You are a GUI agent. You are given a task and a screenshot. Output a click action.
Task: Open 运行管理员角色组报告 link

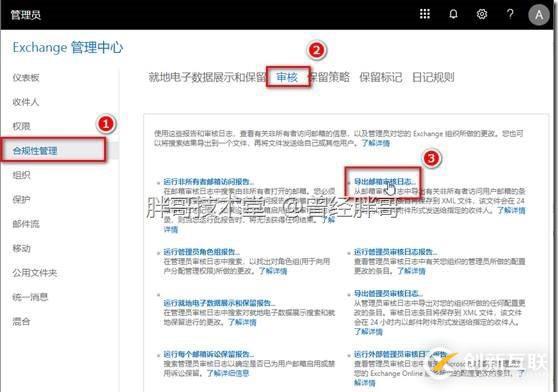click(x=201, y=252)
